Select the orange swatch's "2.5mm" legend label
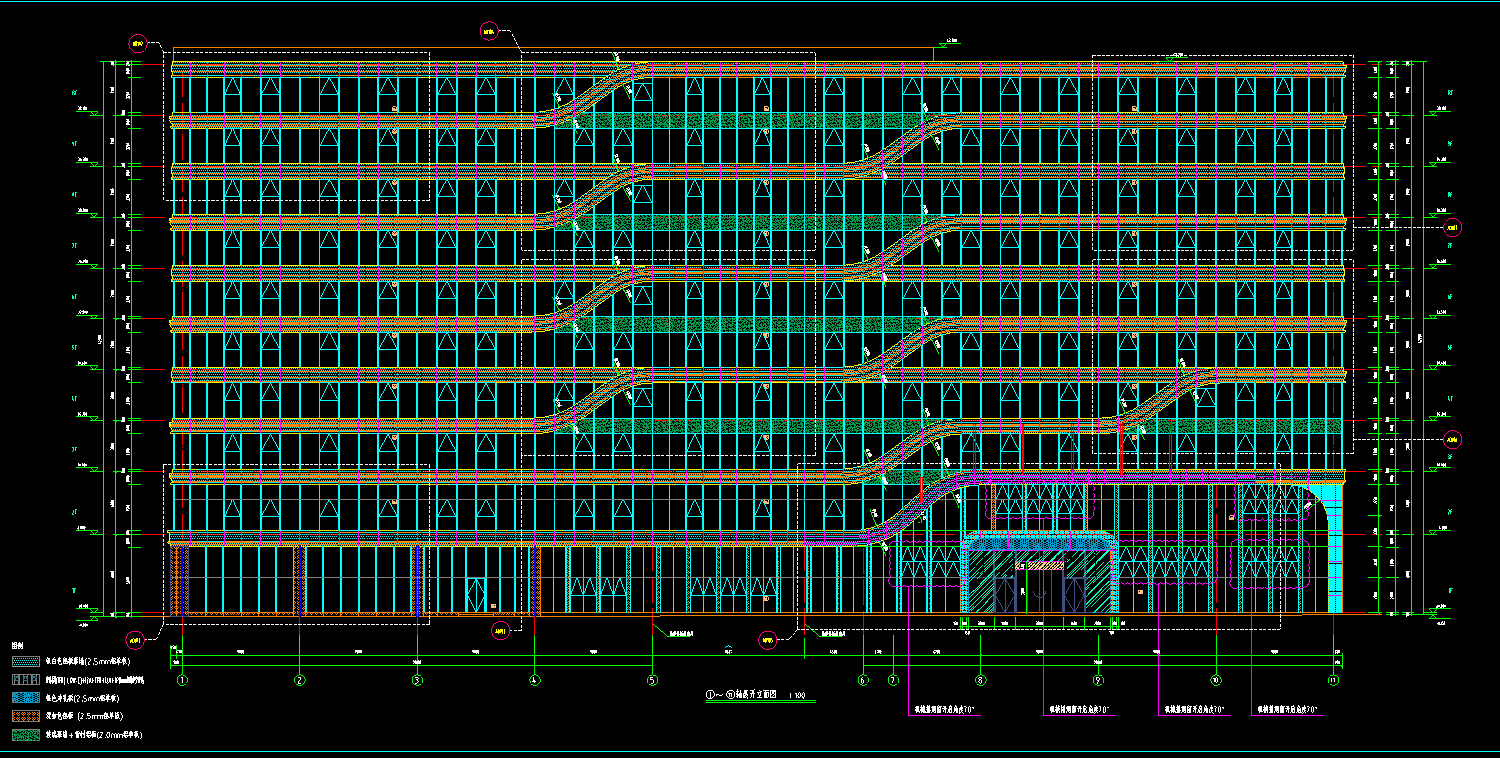The image size is (1500, 758). point(84,716)
